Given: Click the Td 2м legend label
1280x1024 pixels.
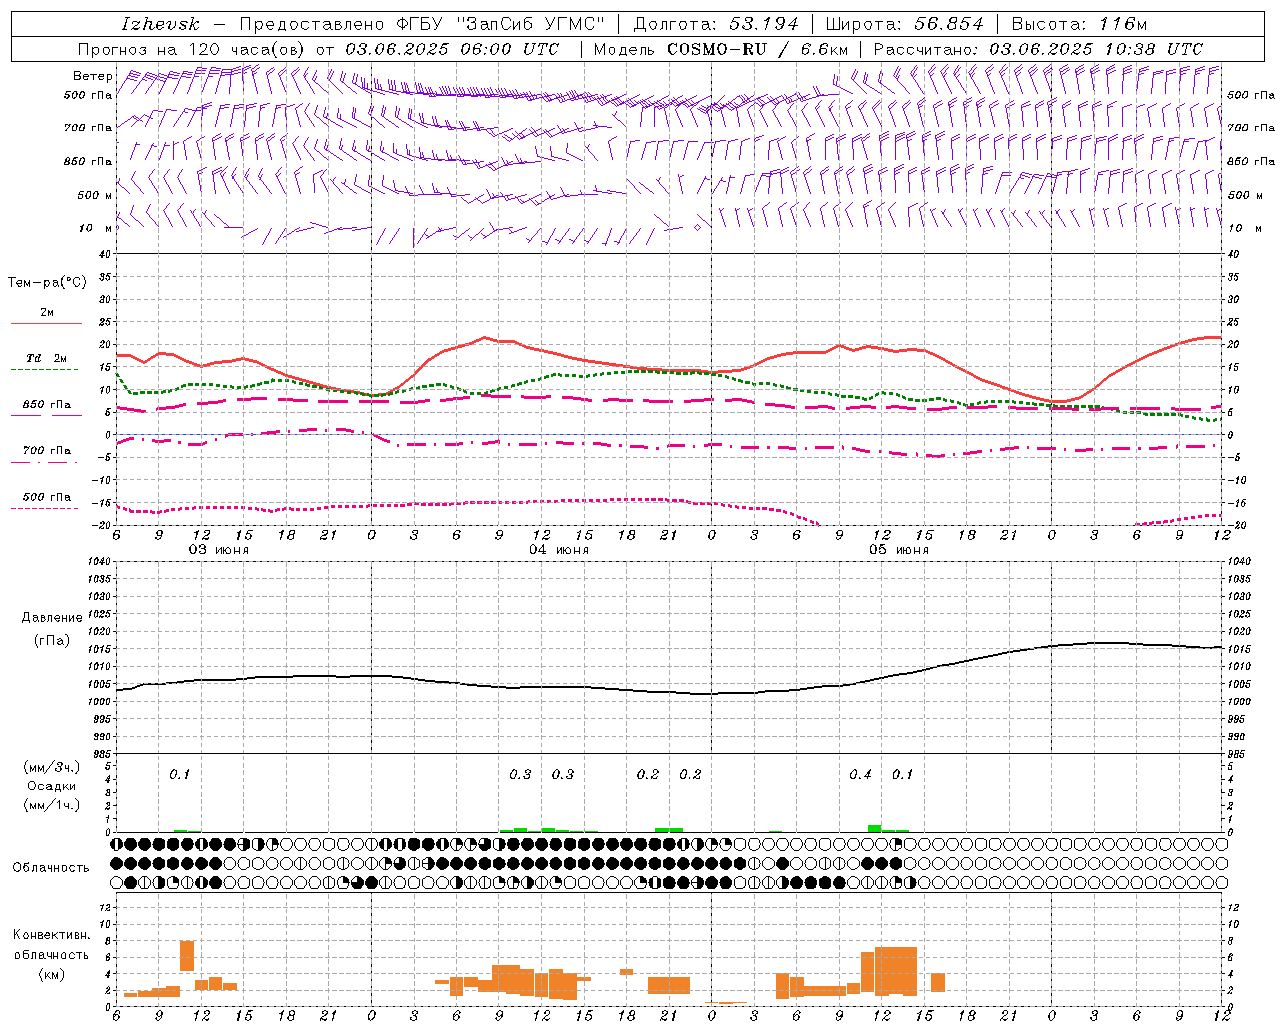Looking at the screenshot, I should click(46, 358).
